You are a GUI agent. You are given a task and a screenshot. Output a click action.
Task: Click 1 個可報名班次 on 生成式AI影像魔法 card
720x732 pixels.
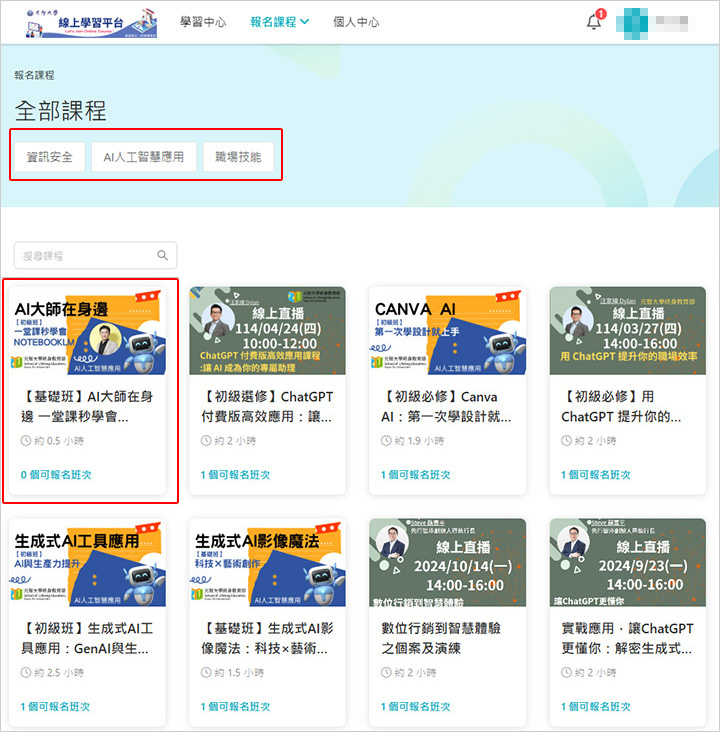click(x=236, y=707)
